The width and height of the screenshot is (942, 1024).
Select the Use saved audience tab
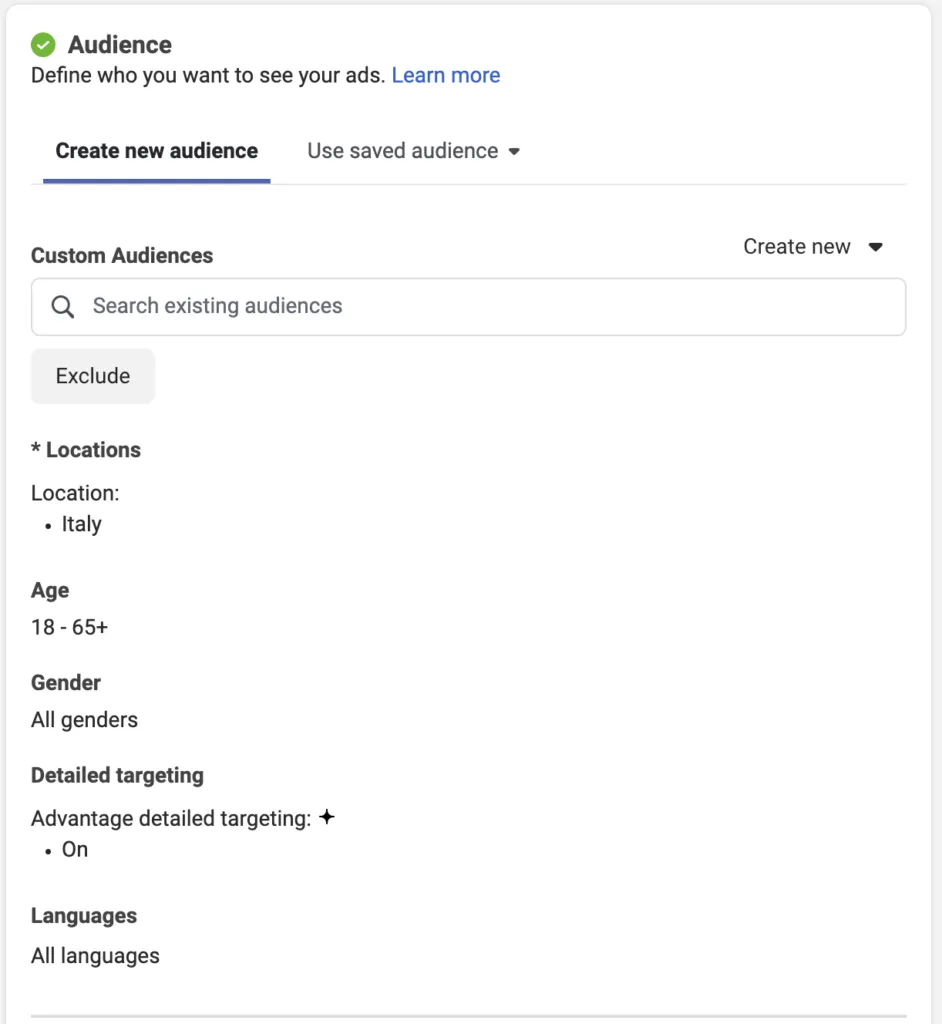click(402, 151)
